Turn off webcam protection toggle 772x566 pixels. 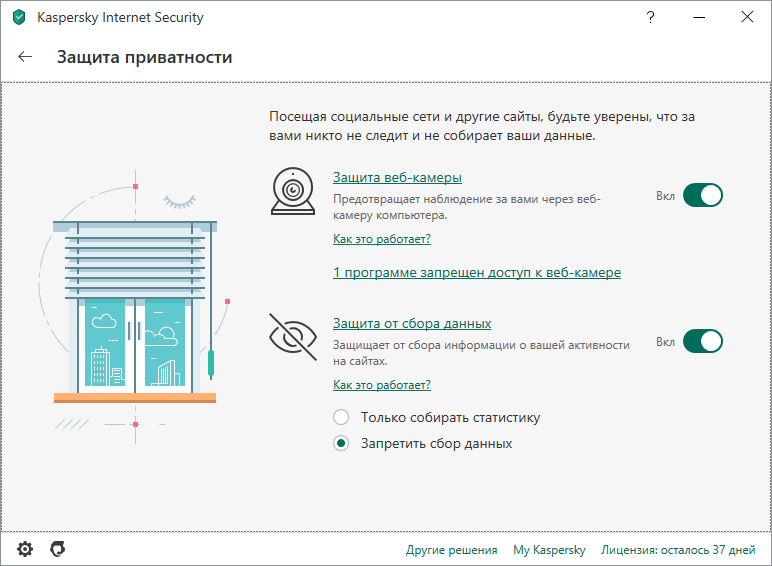(703, 195)
